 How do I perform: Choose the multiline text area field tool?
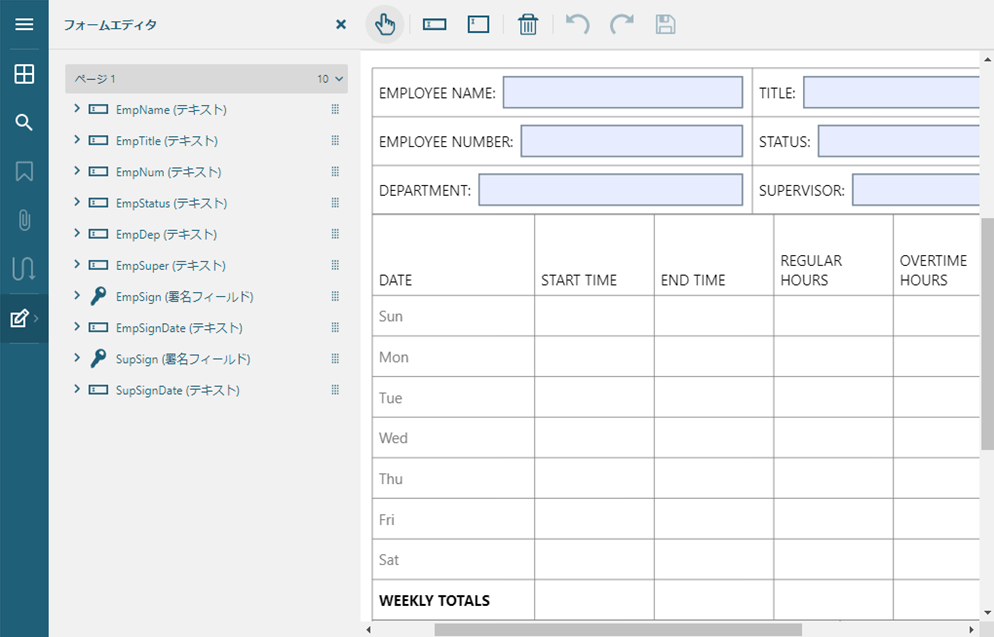coord(479,25)
